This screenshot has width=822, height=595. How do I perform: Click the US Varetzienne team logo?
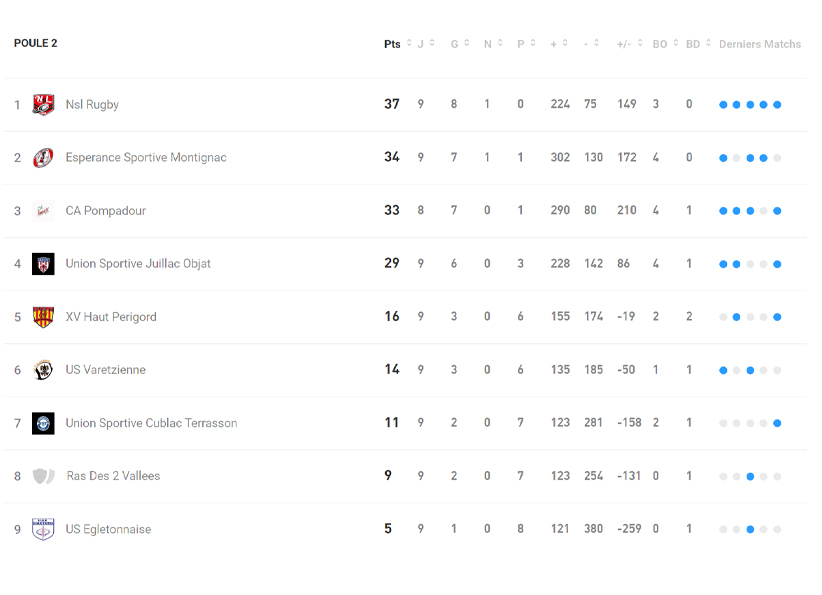tap(43, 370)
